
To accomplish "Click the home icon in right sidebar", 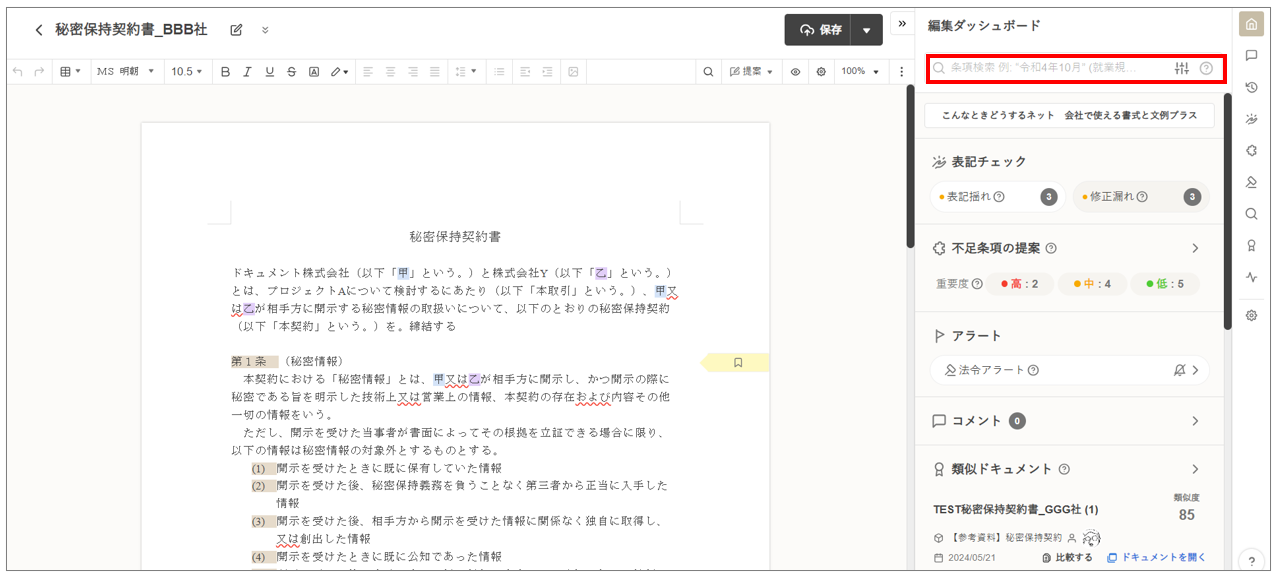I will coord(1251,25).
